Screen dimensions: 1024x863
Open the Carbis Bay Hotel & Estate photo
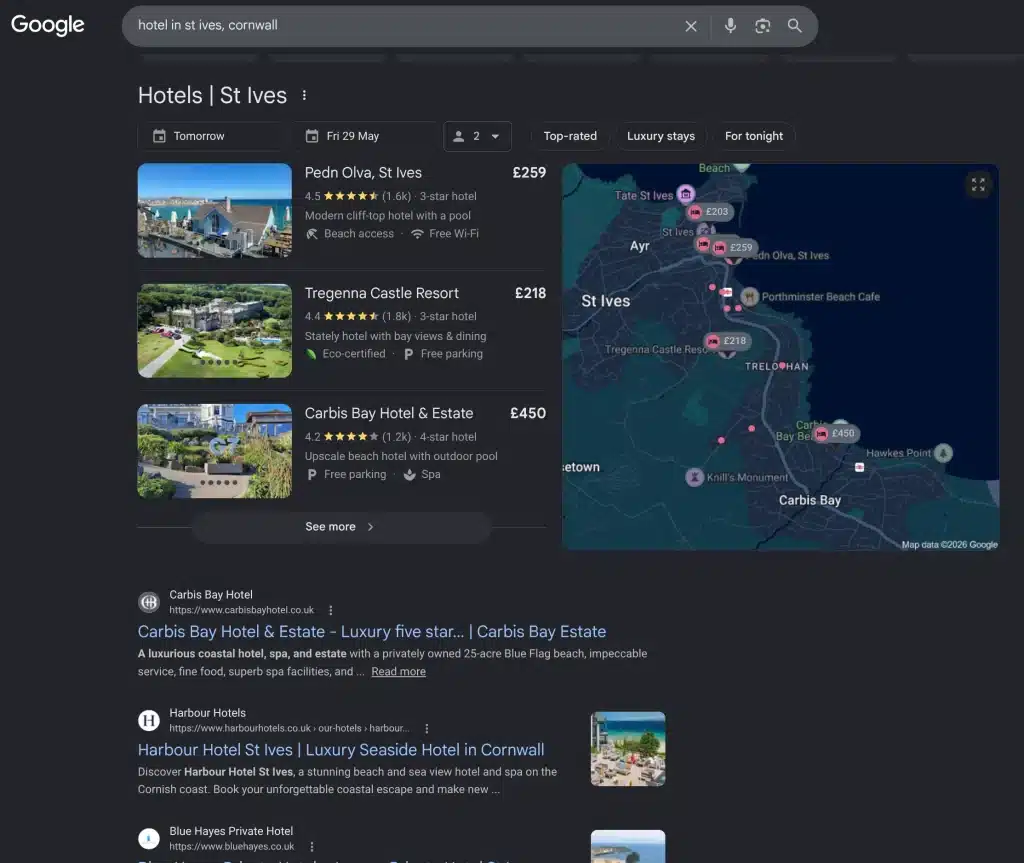pyautogui.click(x=215, y=451)
